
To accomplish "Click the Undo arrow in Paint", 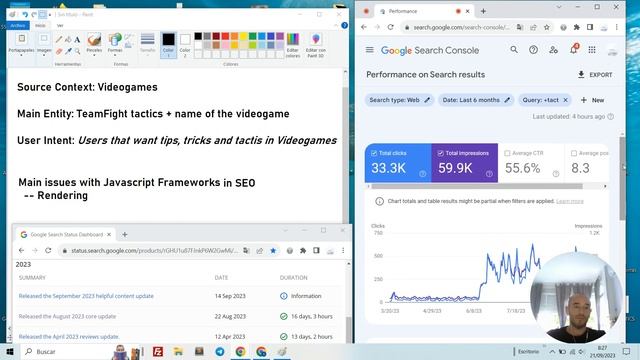I will click(25, 15).
